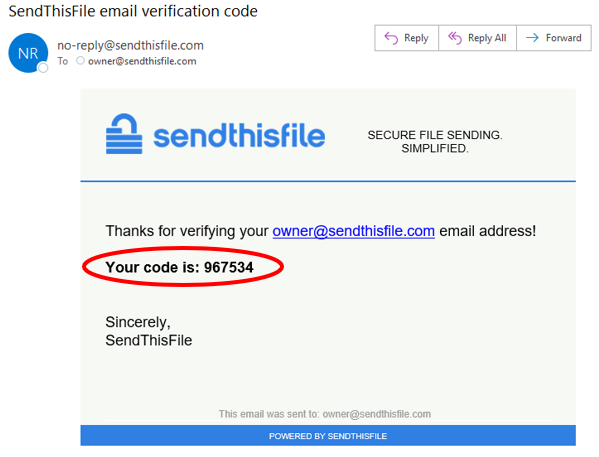The image size is (599, 457).
Task: Click the Reply button
Action: (406, 38)
